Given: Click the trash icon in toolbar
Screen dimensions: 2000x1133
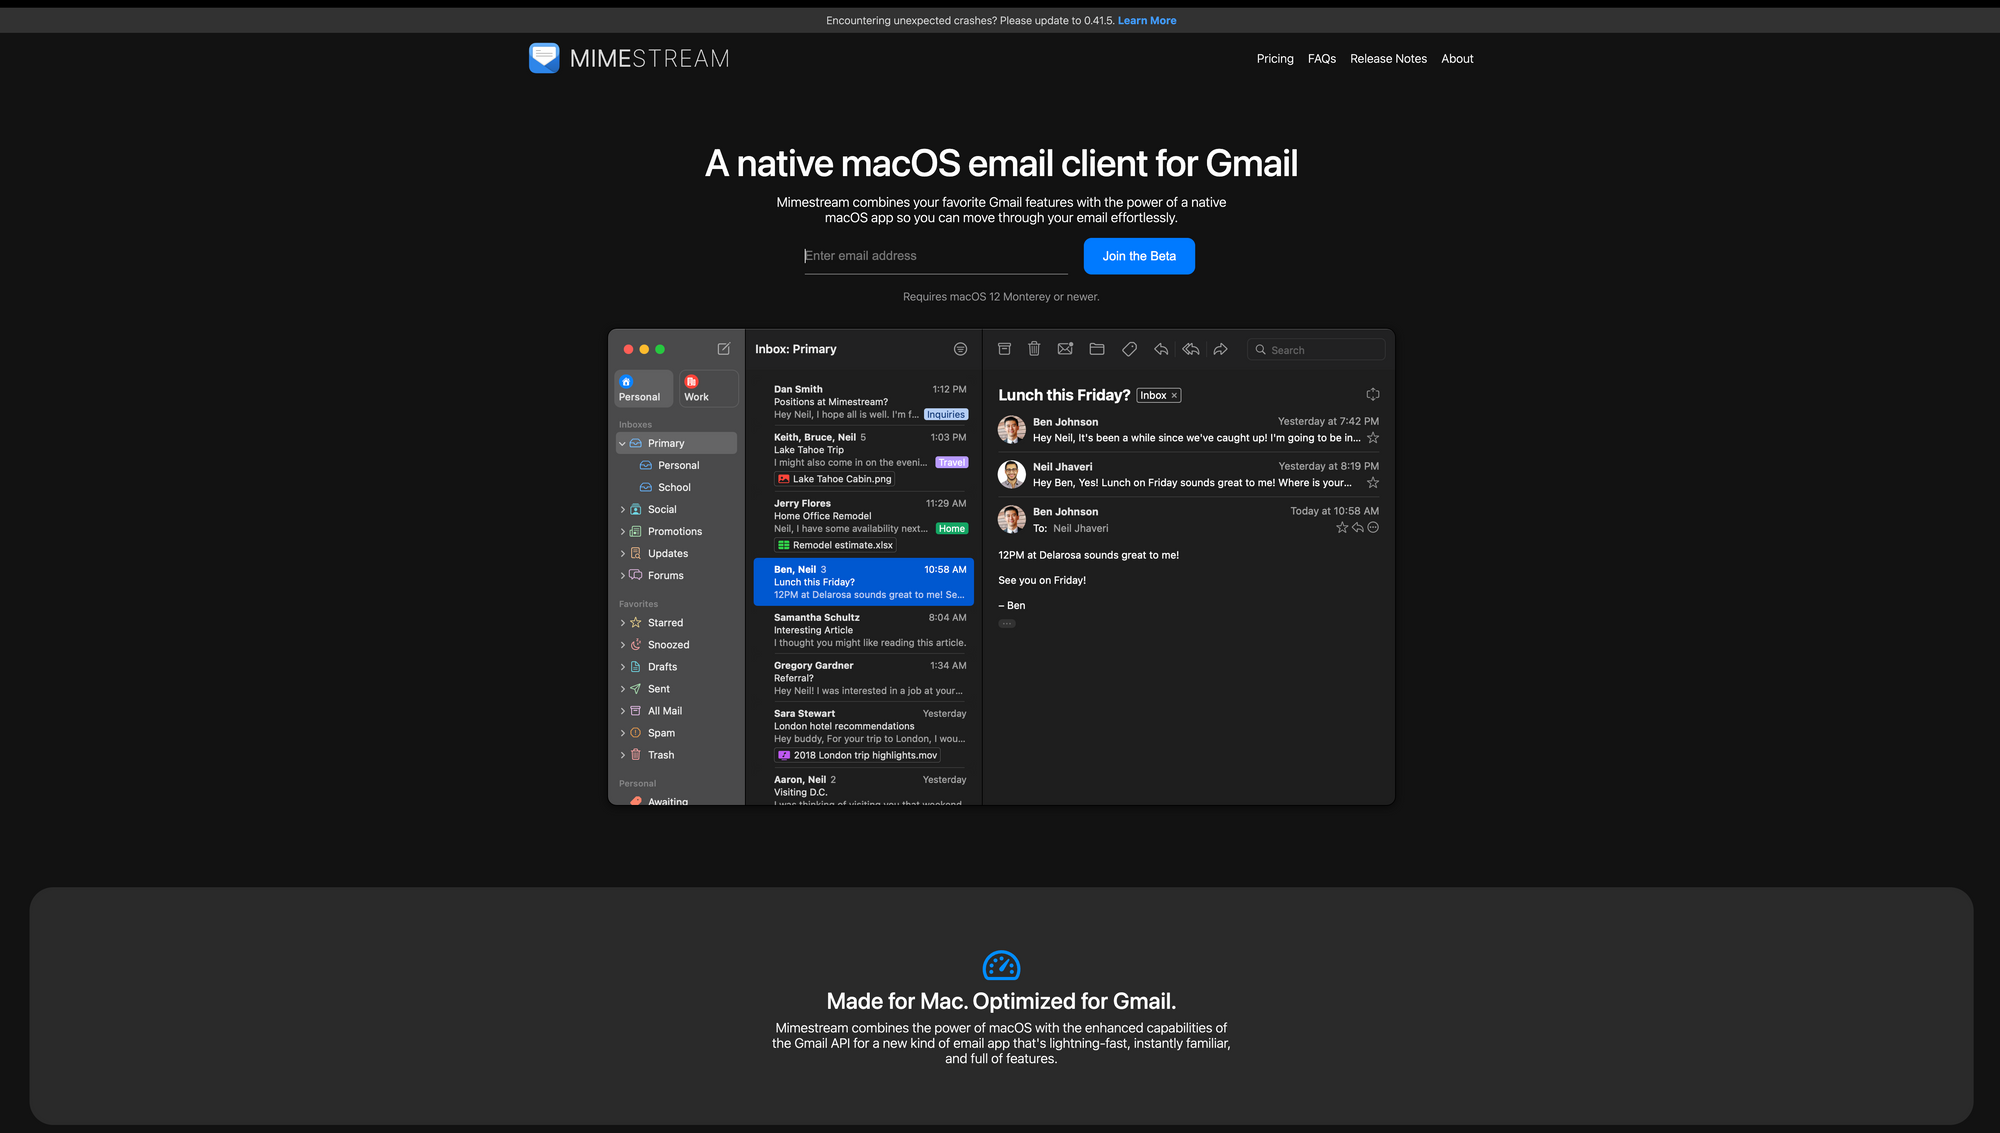Looking at the screenshot, I should coord(1034,349).
